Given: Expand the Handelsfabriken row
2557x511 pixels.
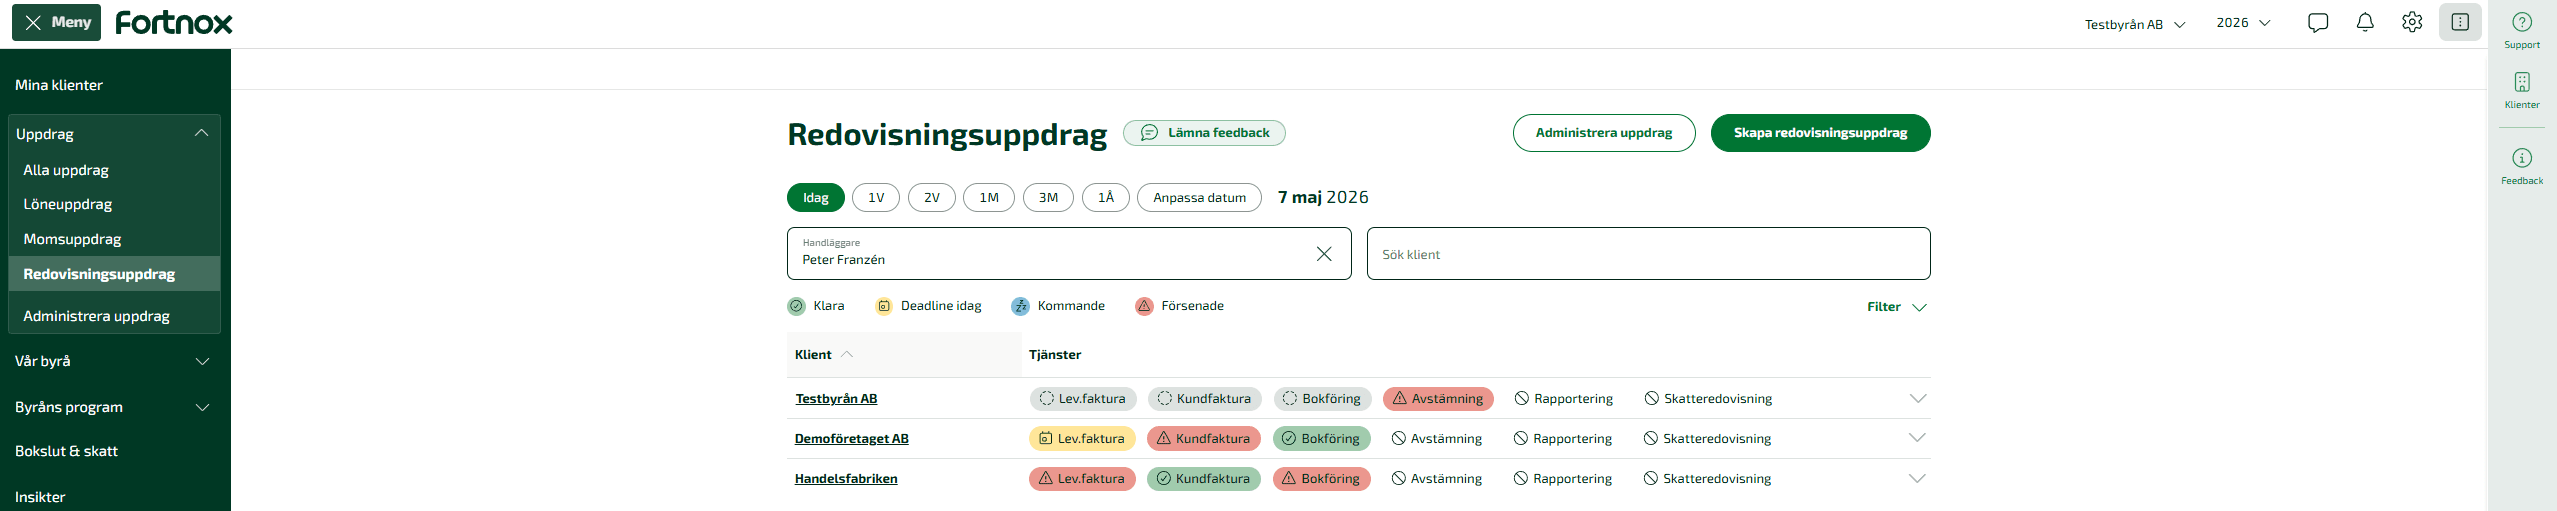Looking at the screenshot, I should pyautogui.click(x=1917, y=478).
